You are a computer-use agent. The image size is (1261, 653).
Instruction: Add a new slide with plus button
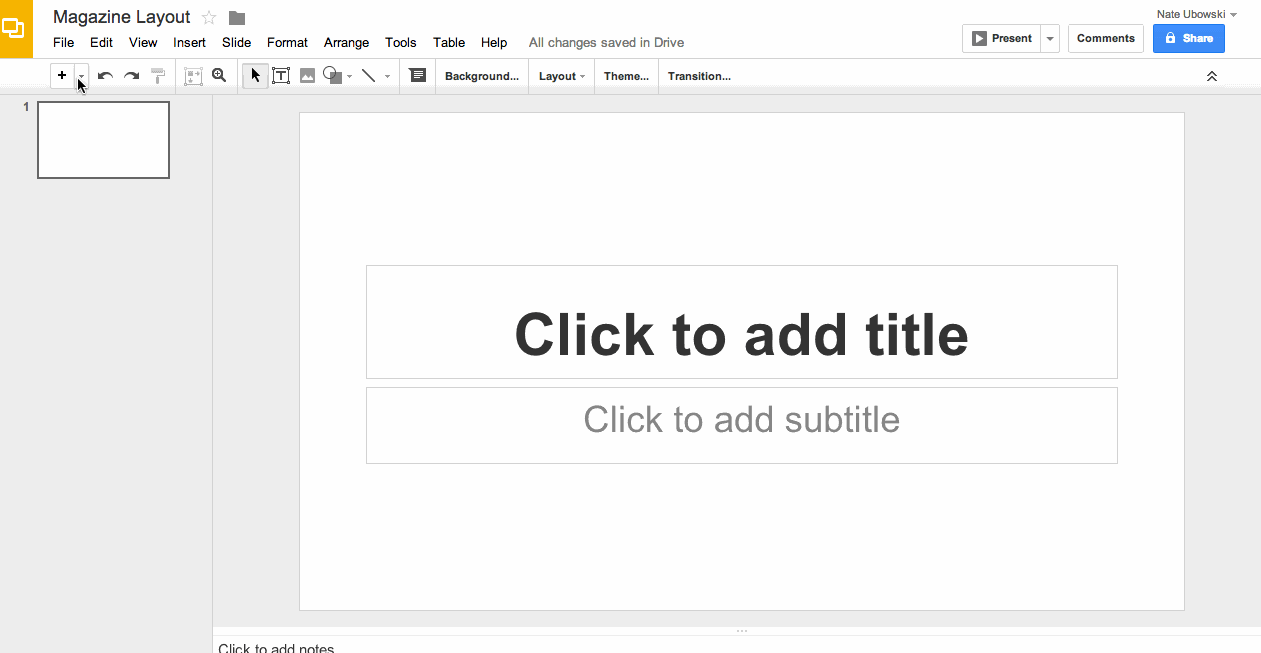(x=62, y=75)
